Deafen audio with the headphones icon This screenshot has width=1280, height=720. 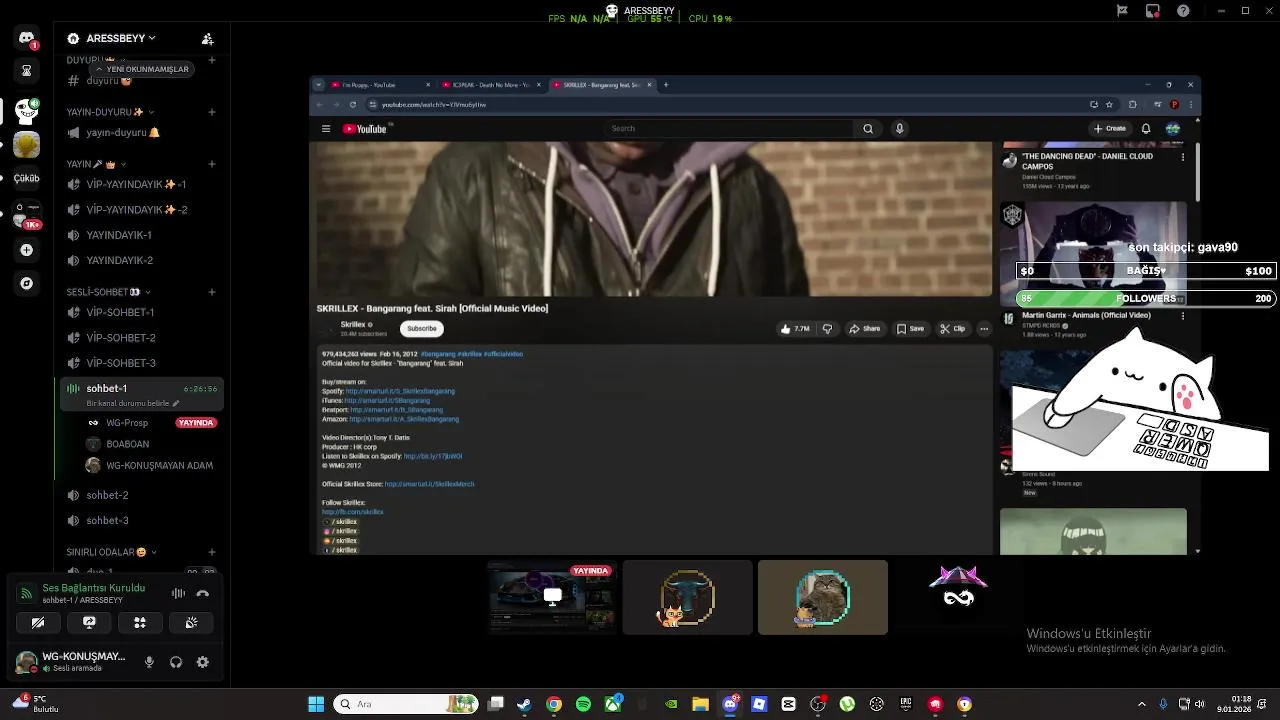(x=176, y=662)
